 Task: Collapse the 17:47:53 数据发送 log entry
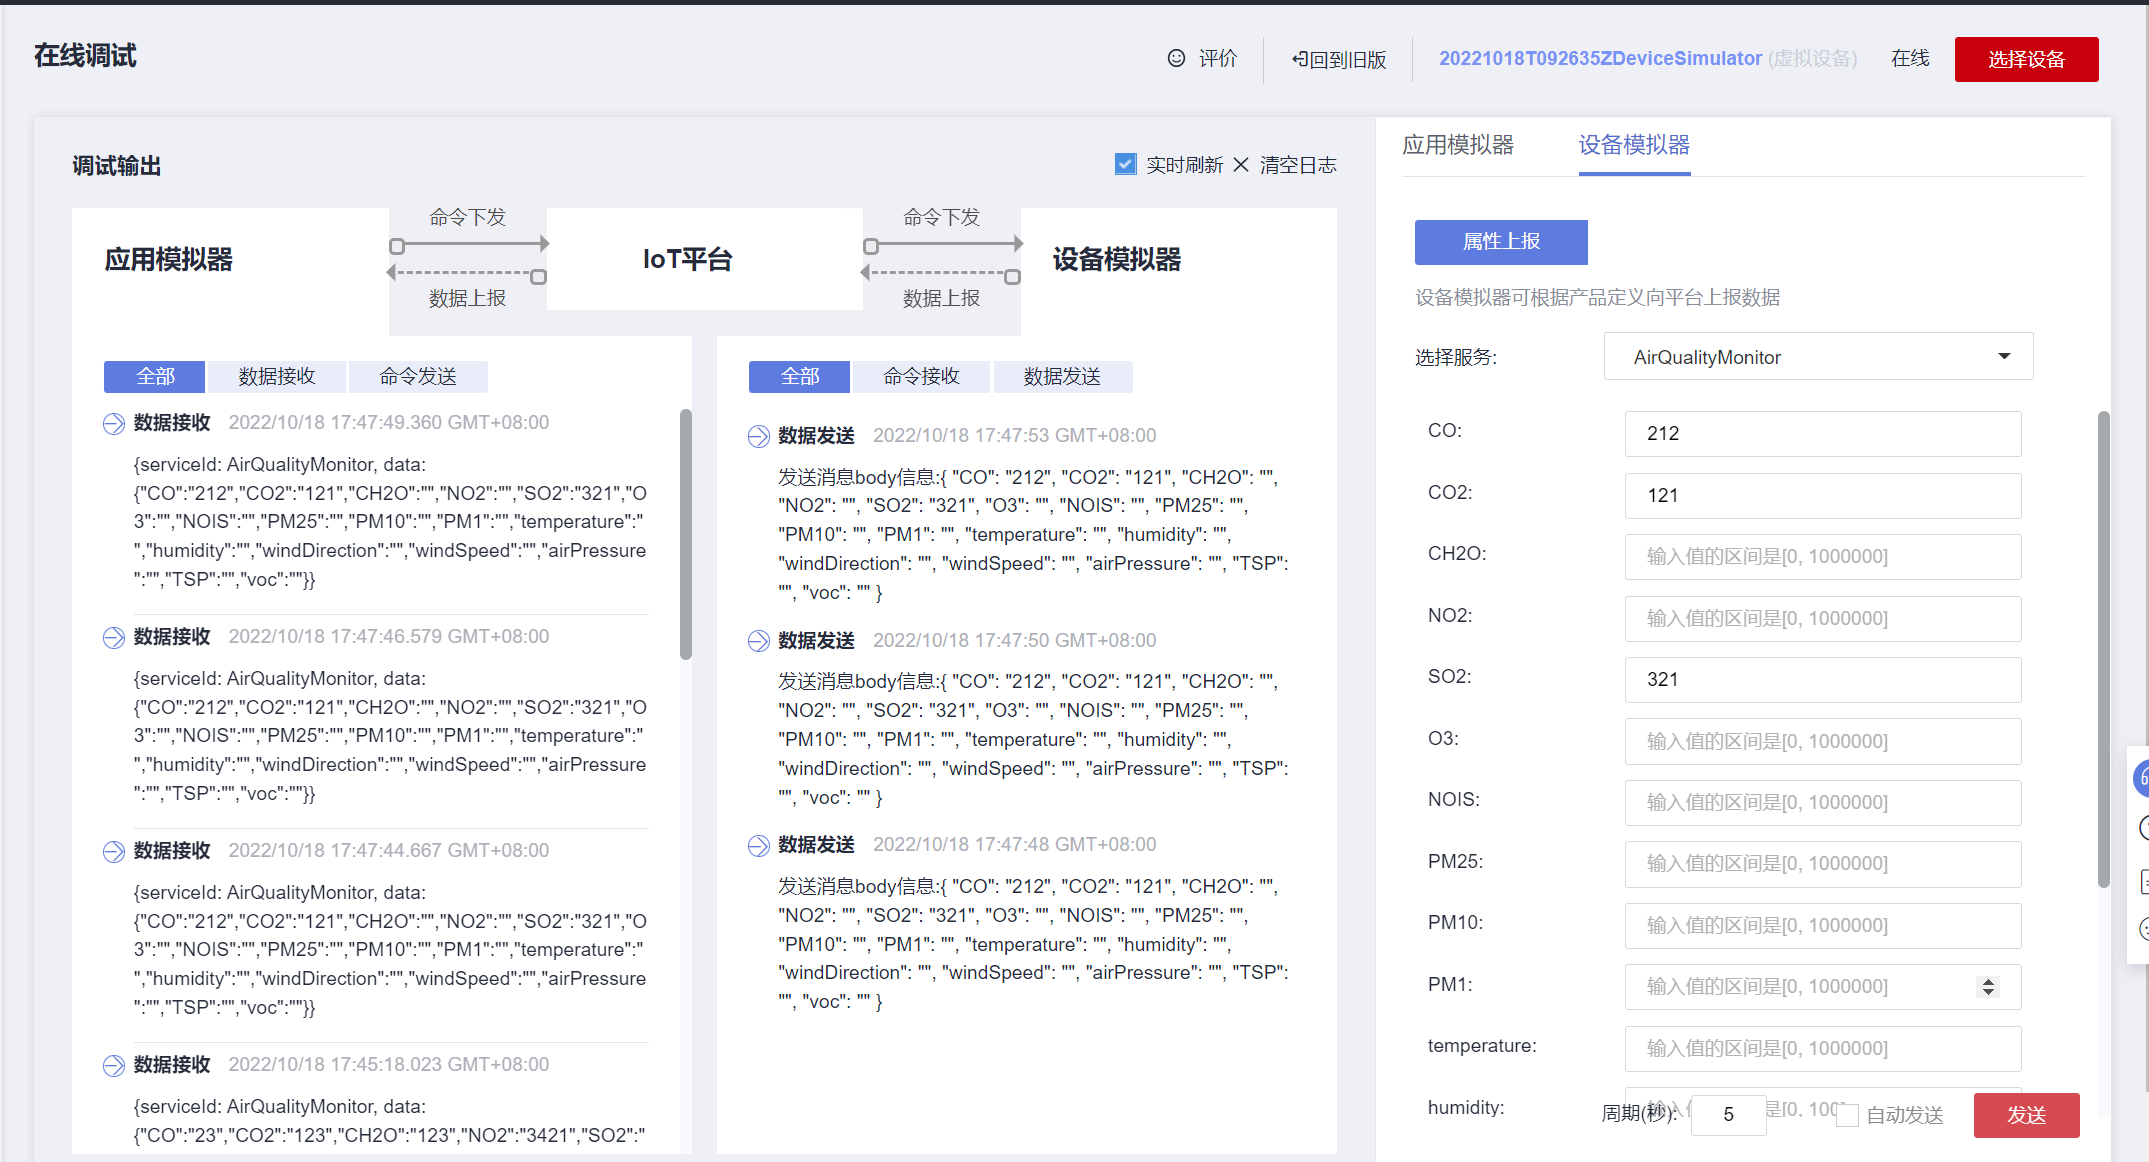click(x=759, y=436)
